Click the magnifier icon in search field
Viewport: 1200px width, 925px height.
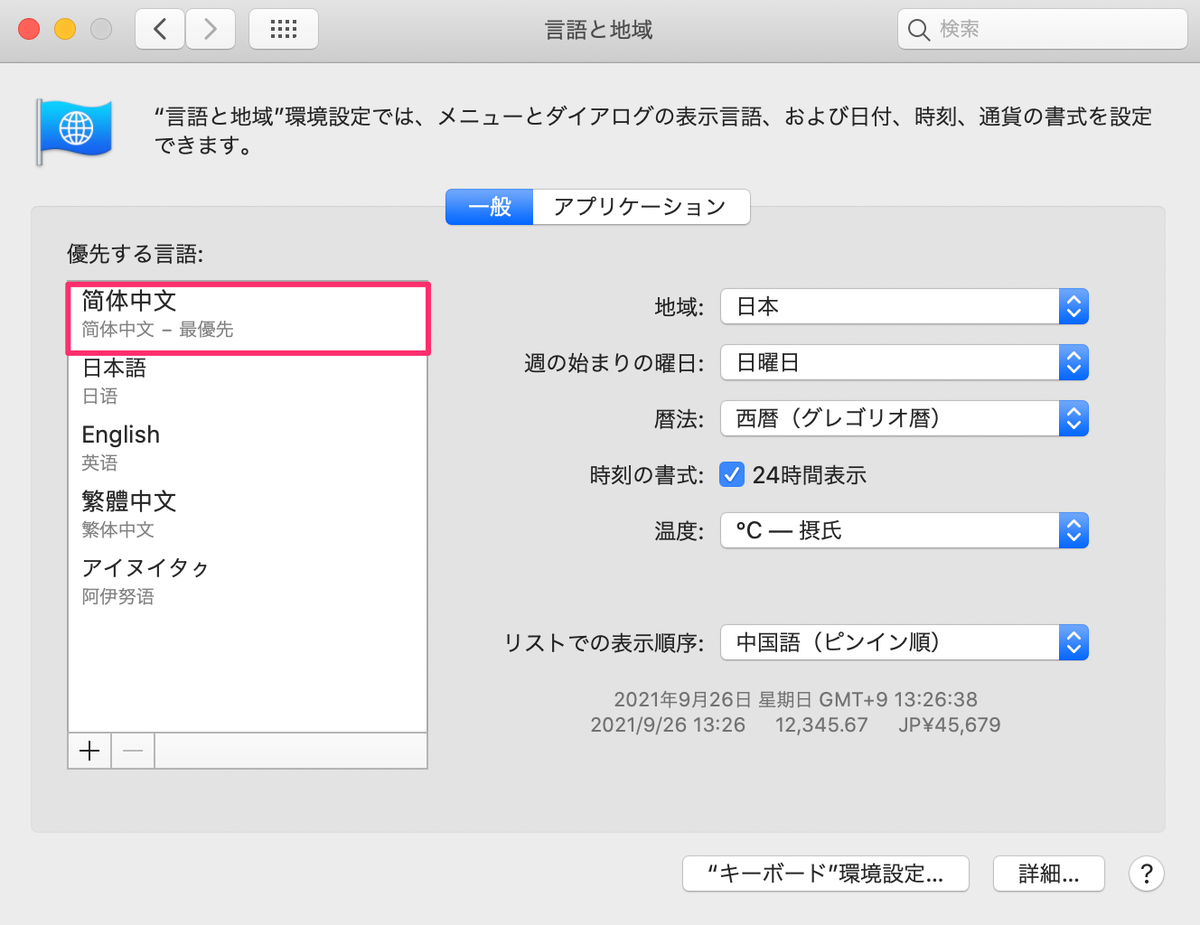pos(919,30)
